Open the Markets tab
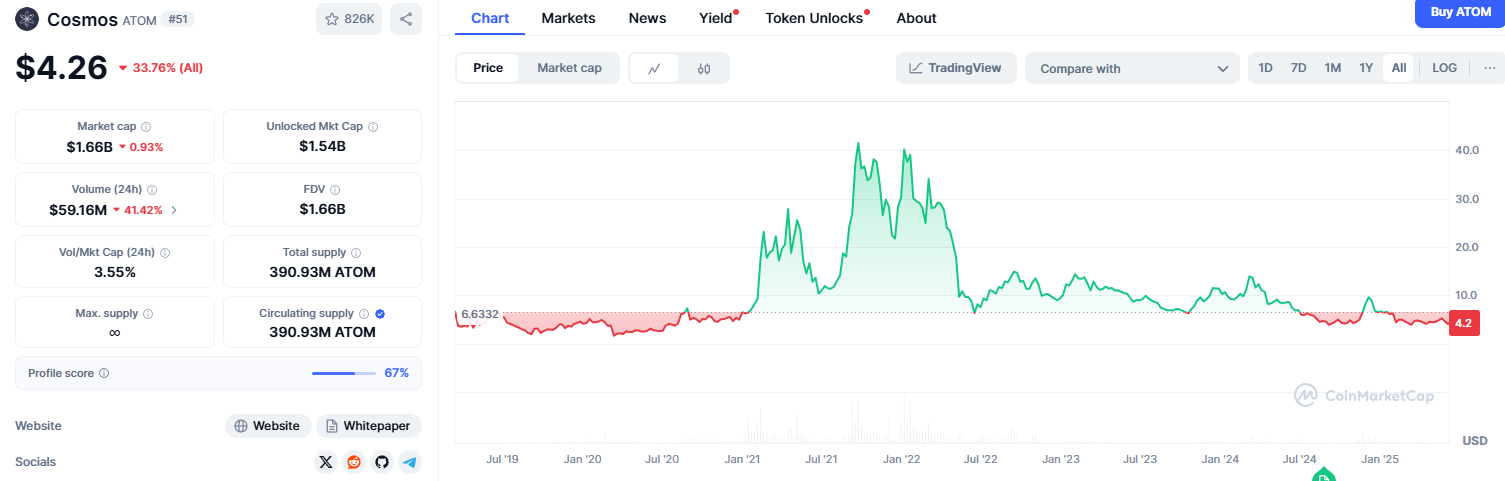This screenshot has width=1505, height=481. pyautogui.click(x=568, y=18)
